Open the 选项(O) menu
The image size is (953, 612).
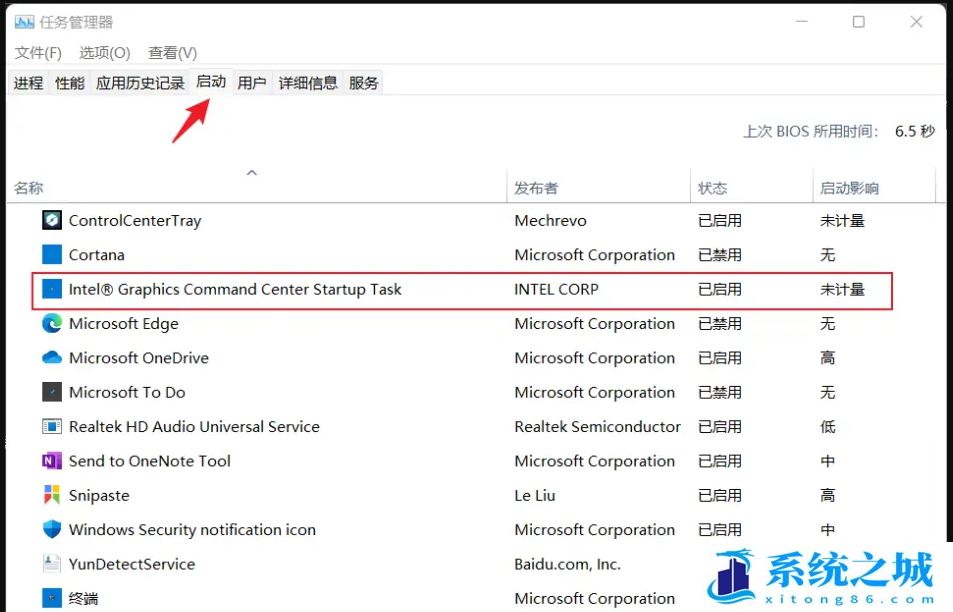point(105,53)
